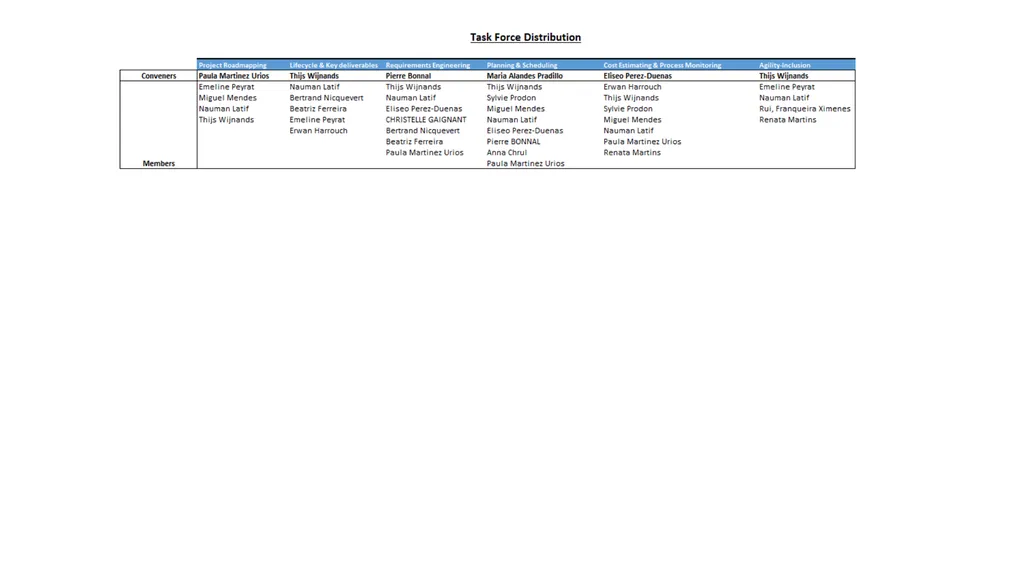Click Nauman Latif in Cost Estimating members
The height and width of the screenshot is (575, 1024).
(629, 131)
